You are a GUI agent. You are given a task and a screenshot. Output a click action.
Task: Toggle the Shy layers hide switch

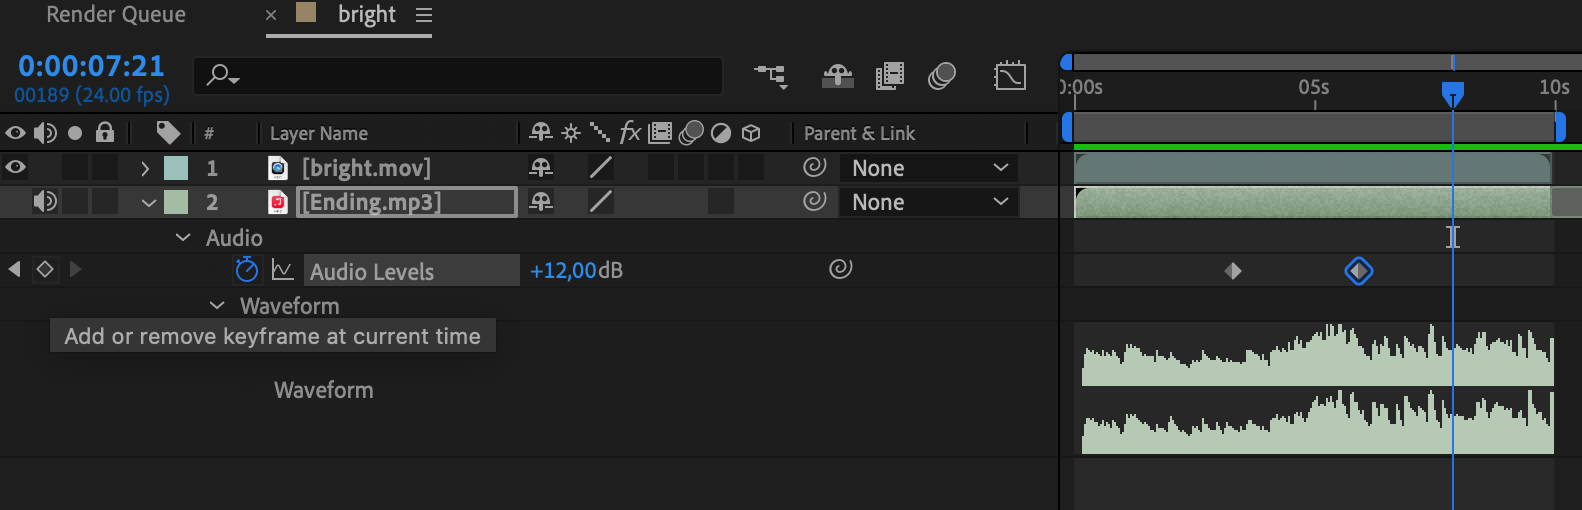838,76
